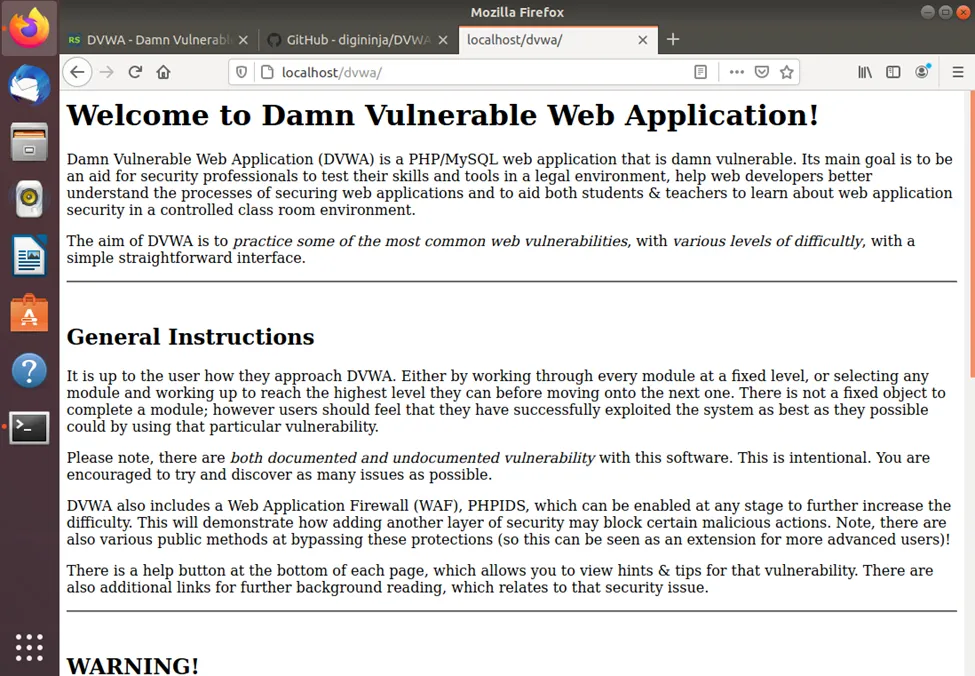This screenshot has width=975, height=676.
Task: Click italic text 'various levels of difficultly'
Action: point(768,241)
